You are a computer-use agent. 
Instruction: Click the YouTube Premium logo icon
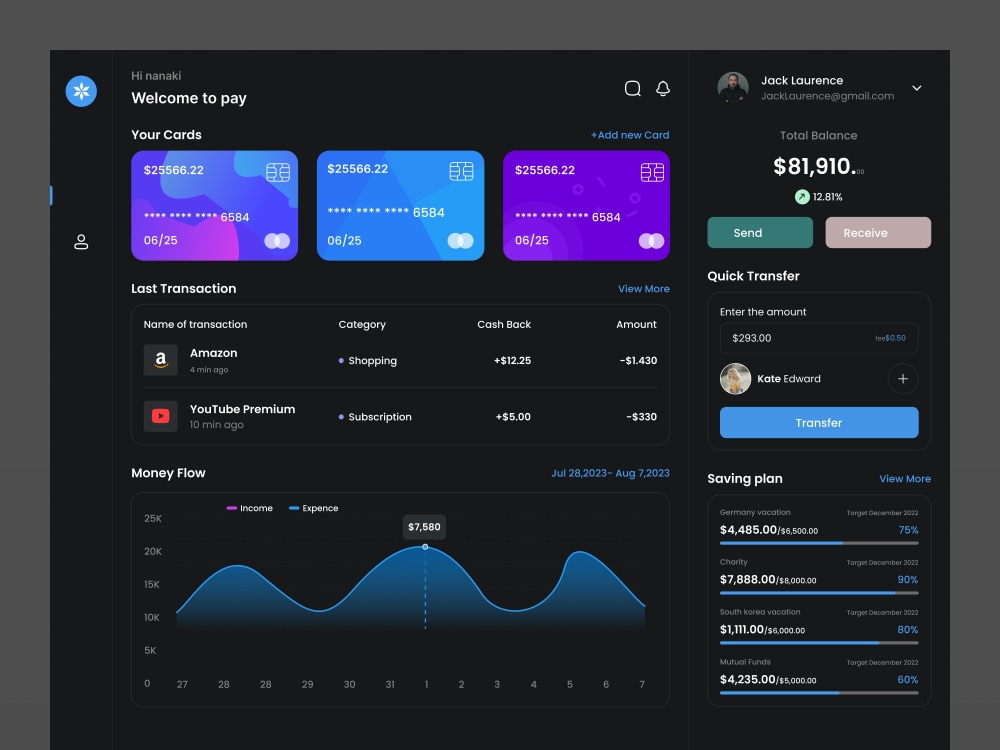pos(161,416)
